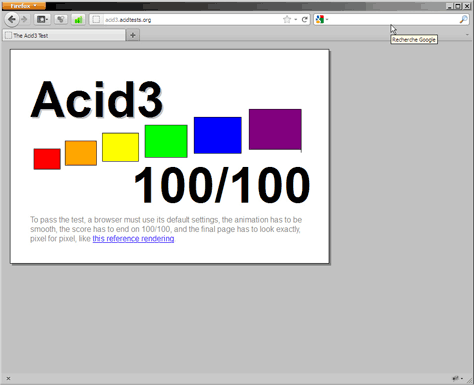
Task: Open the address history dropdown arrow
Action: (295, 20)
